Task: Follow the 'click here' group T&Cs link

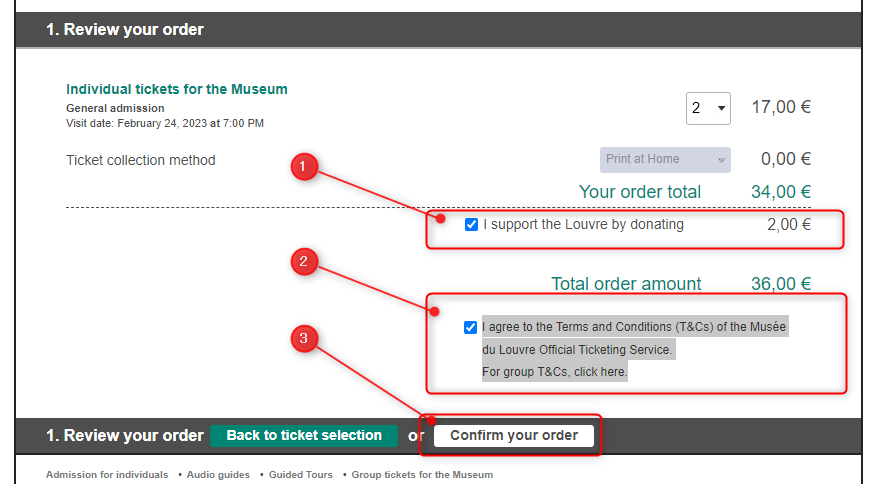Action: [x=600, y=372]
